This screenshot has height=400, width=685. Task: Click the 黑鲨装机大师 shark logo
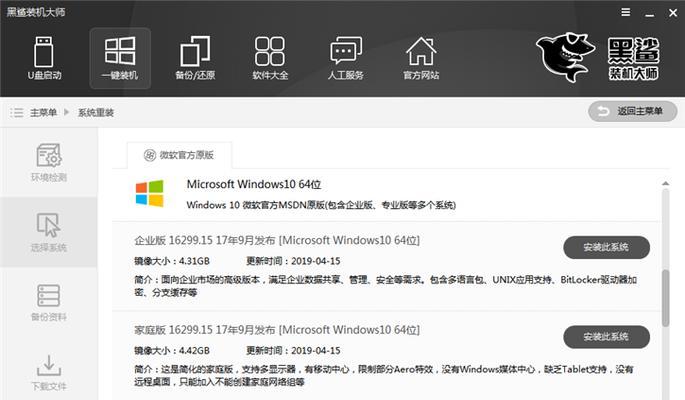(598, 57)
